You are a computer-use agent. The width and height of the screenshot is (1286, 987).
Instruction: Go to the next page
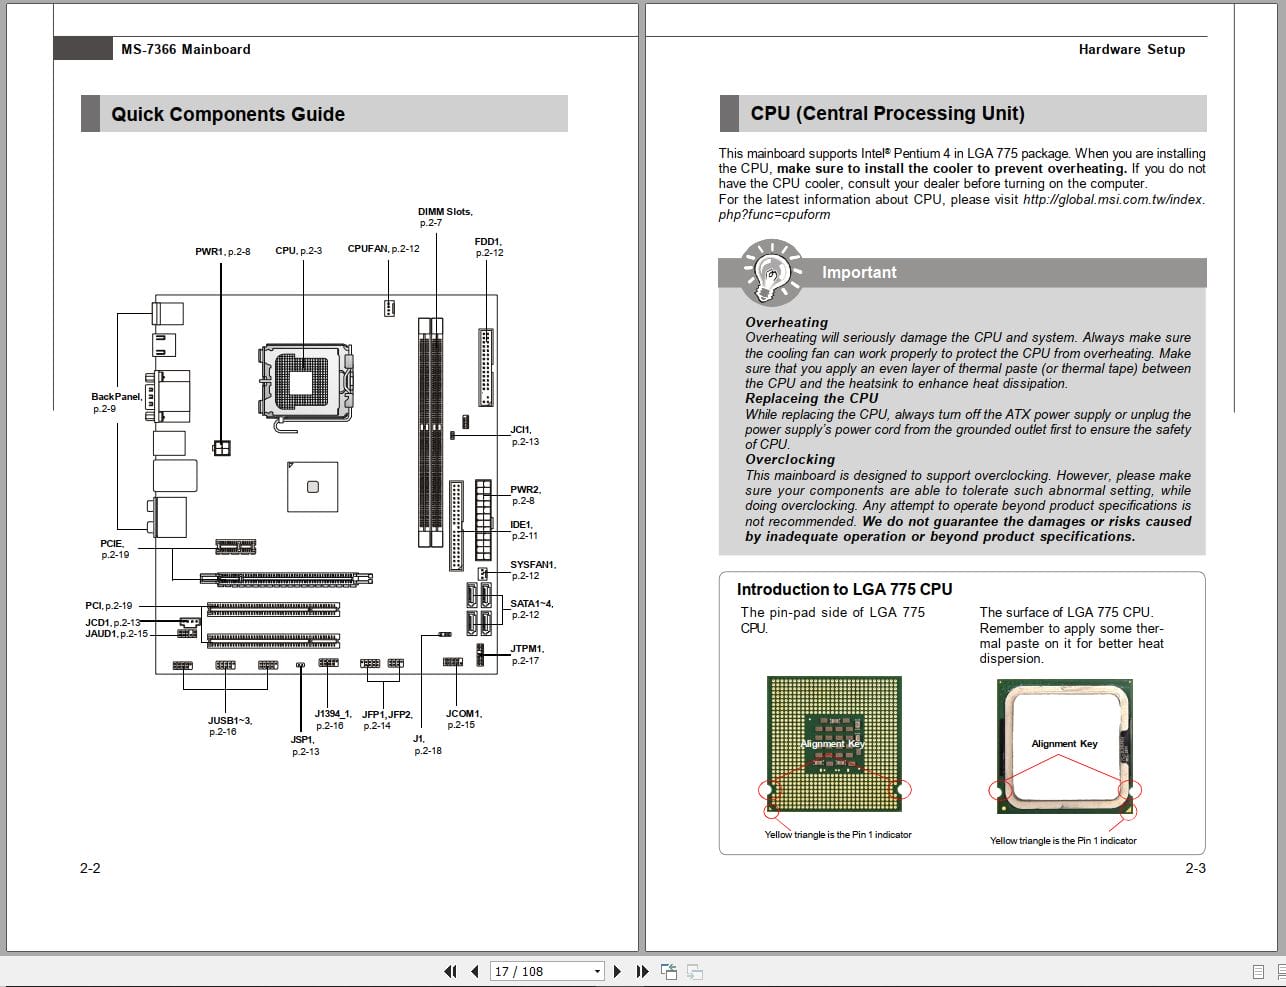pyautogui.click(x=616, y=971)
